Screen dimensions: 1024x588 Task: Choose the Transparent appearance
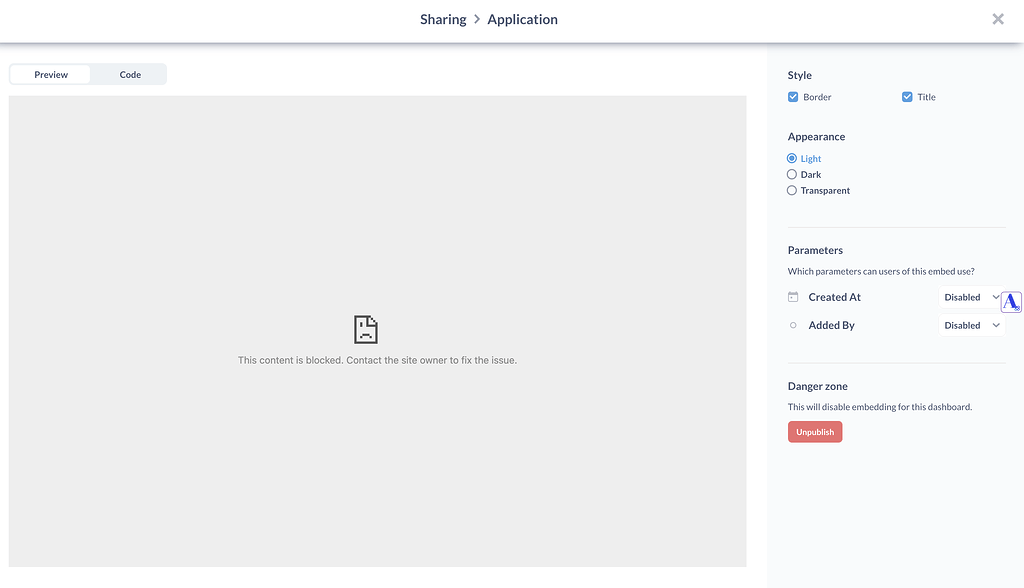click(x=791, y=190)
